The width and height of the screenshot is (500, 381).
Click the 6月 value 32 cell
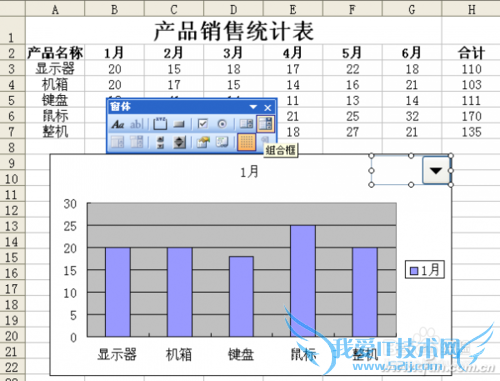pyautogui.click(x=412, y=116)
